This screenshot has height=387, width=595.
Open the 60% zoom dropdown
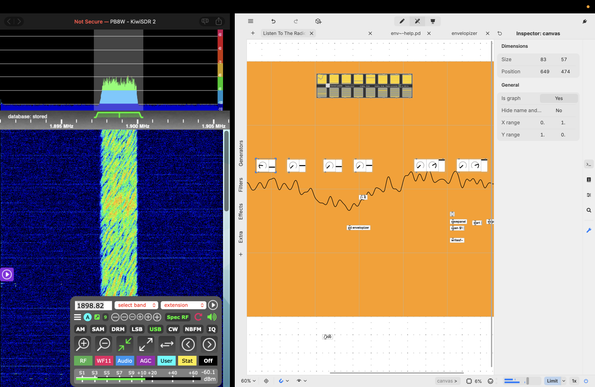[248, 381]
